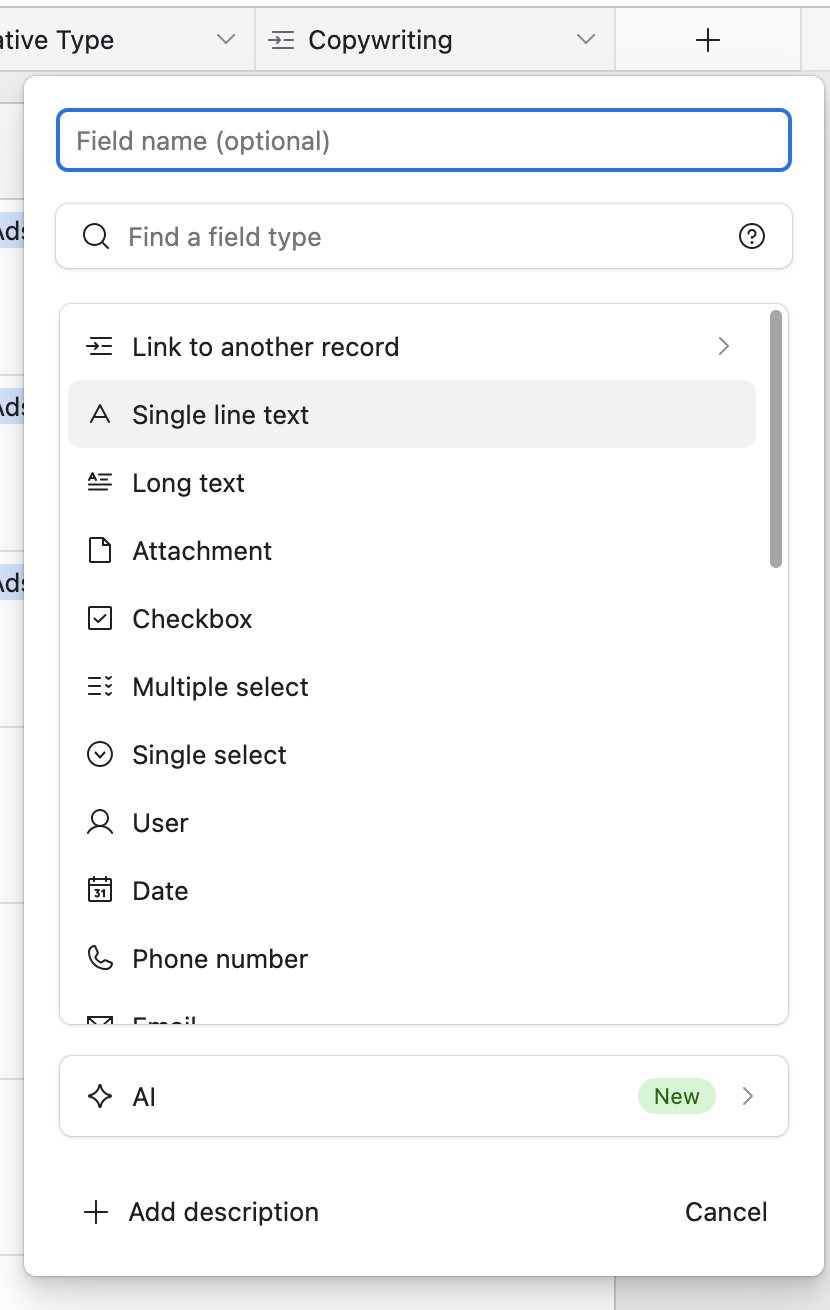The height and width of the screenshot is (1310, 830).
Task: Open the Copywriting column dropdown arrow
Action: point(585,40)
